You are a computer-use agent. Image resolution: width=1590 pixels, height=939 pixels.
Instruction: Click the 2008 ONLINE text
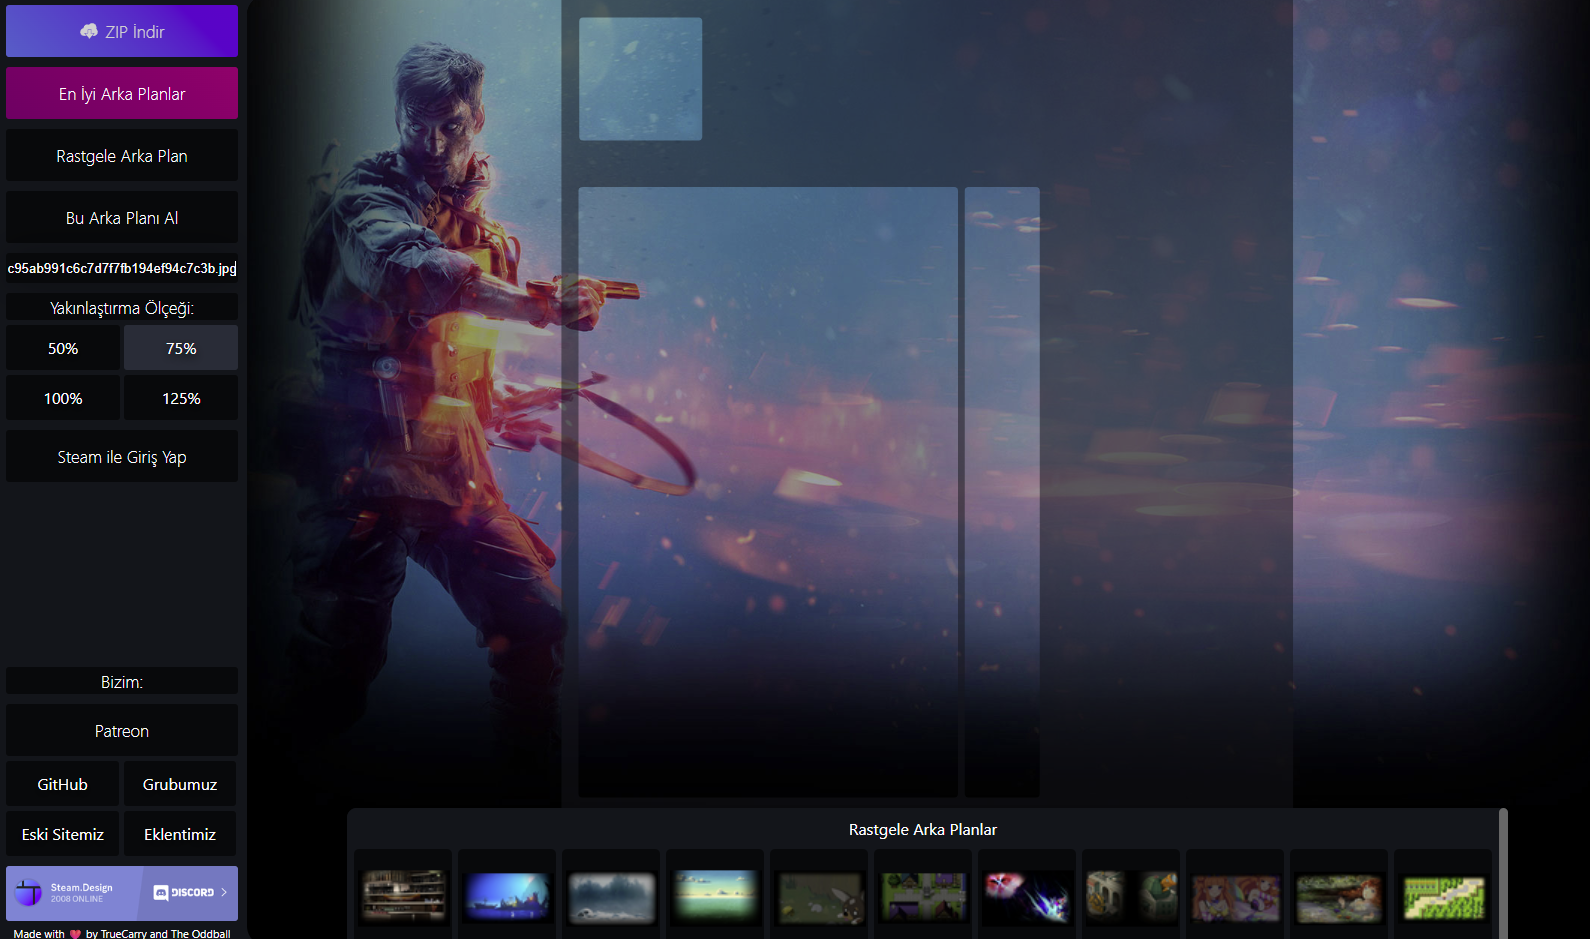point(77,899)
